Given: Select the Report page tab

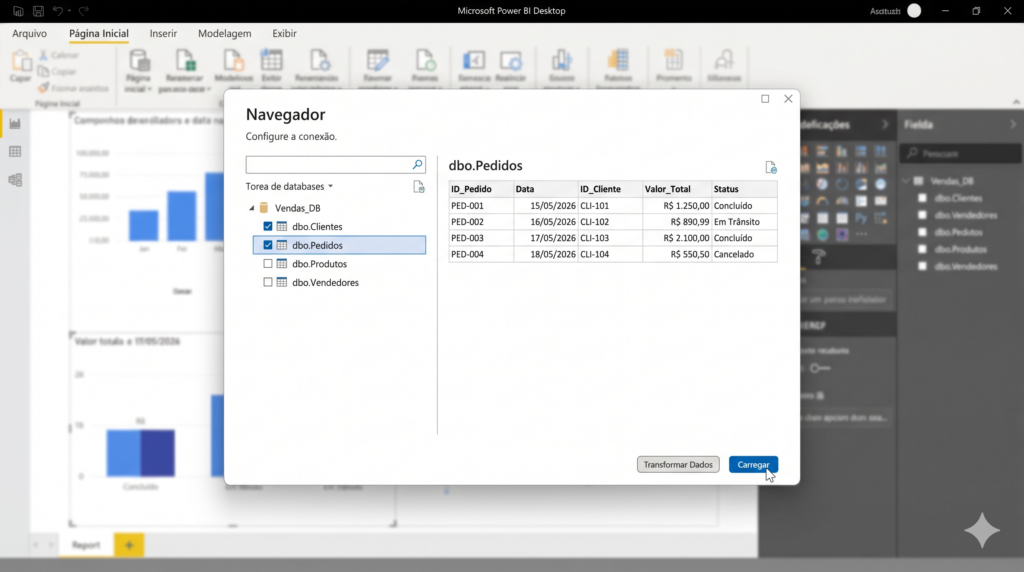Looking at the screenshot, I should click(86, 545).
